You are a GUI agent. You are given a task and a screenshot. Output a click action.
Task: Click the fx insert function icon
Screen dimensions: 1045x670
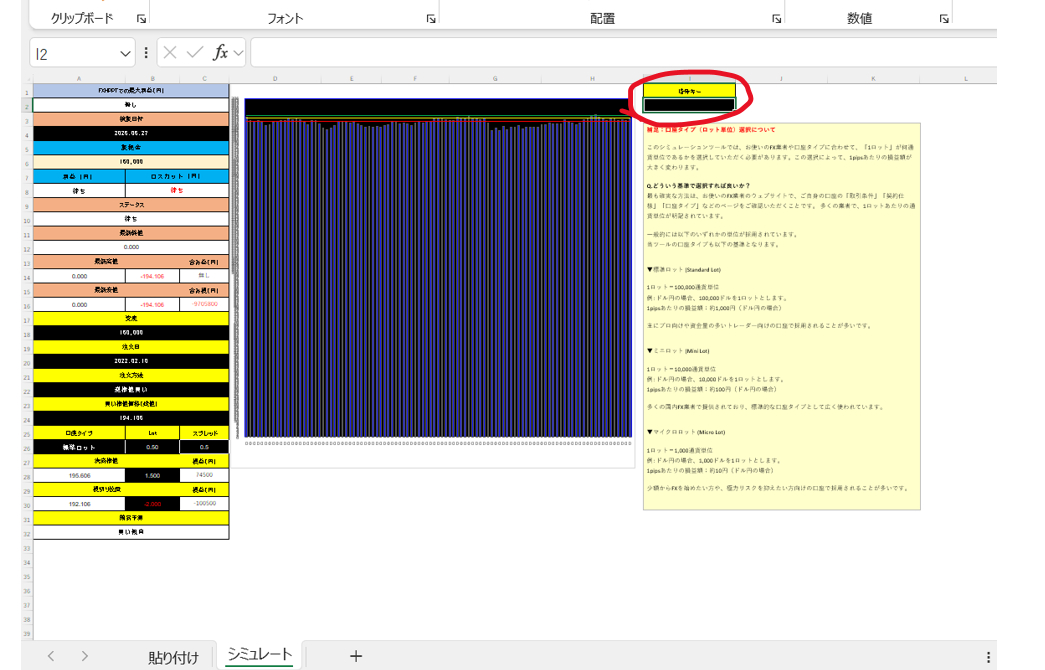pos(221,53)
